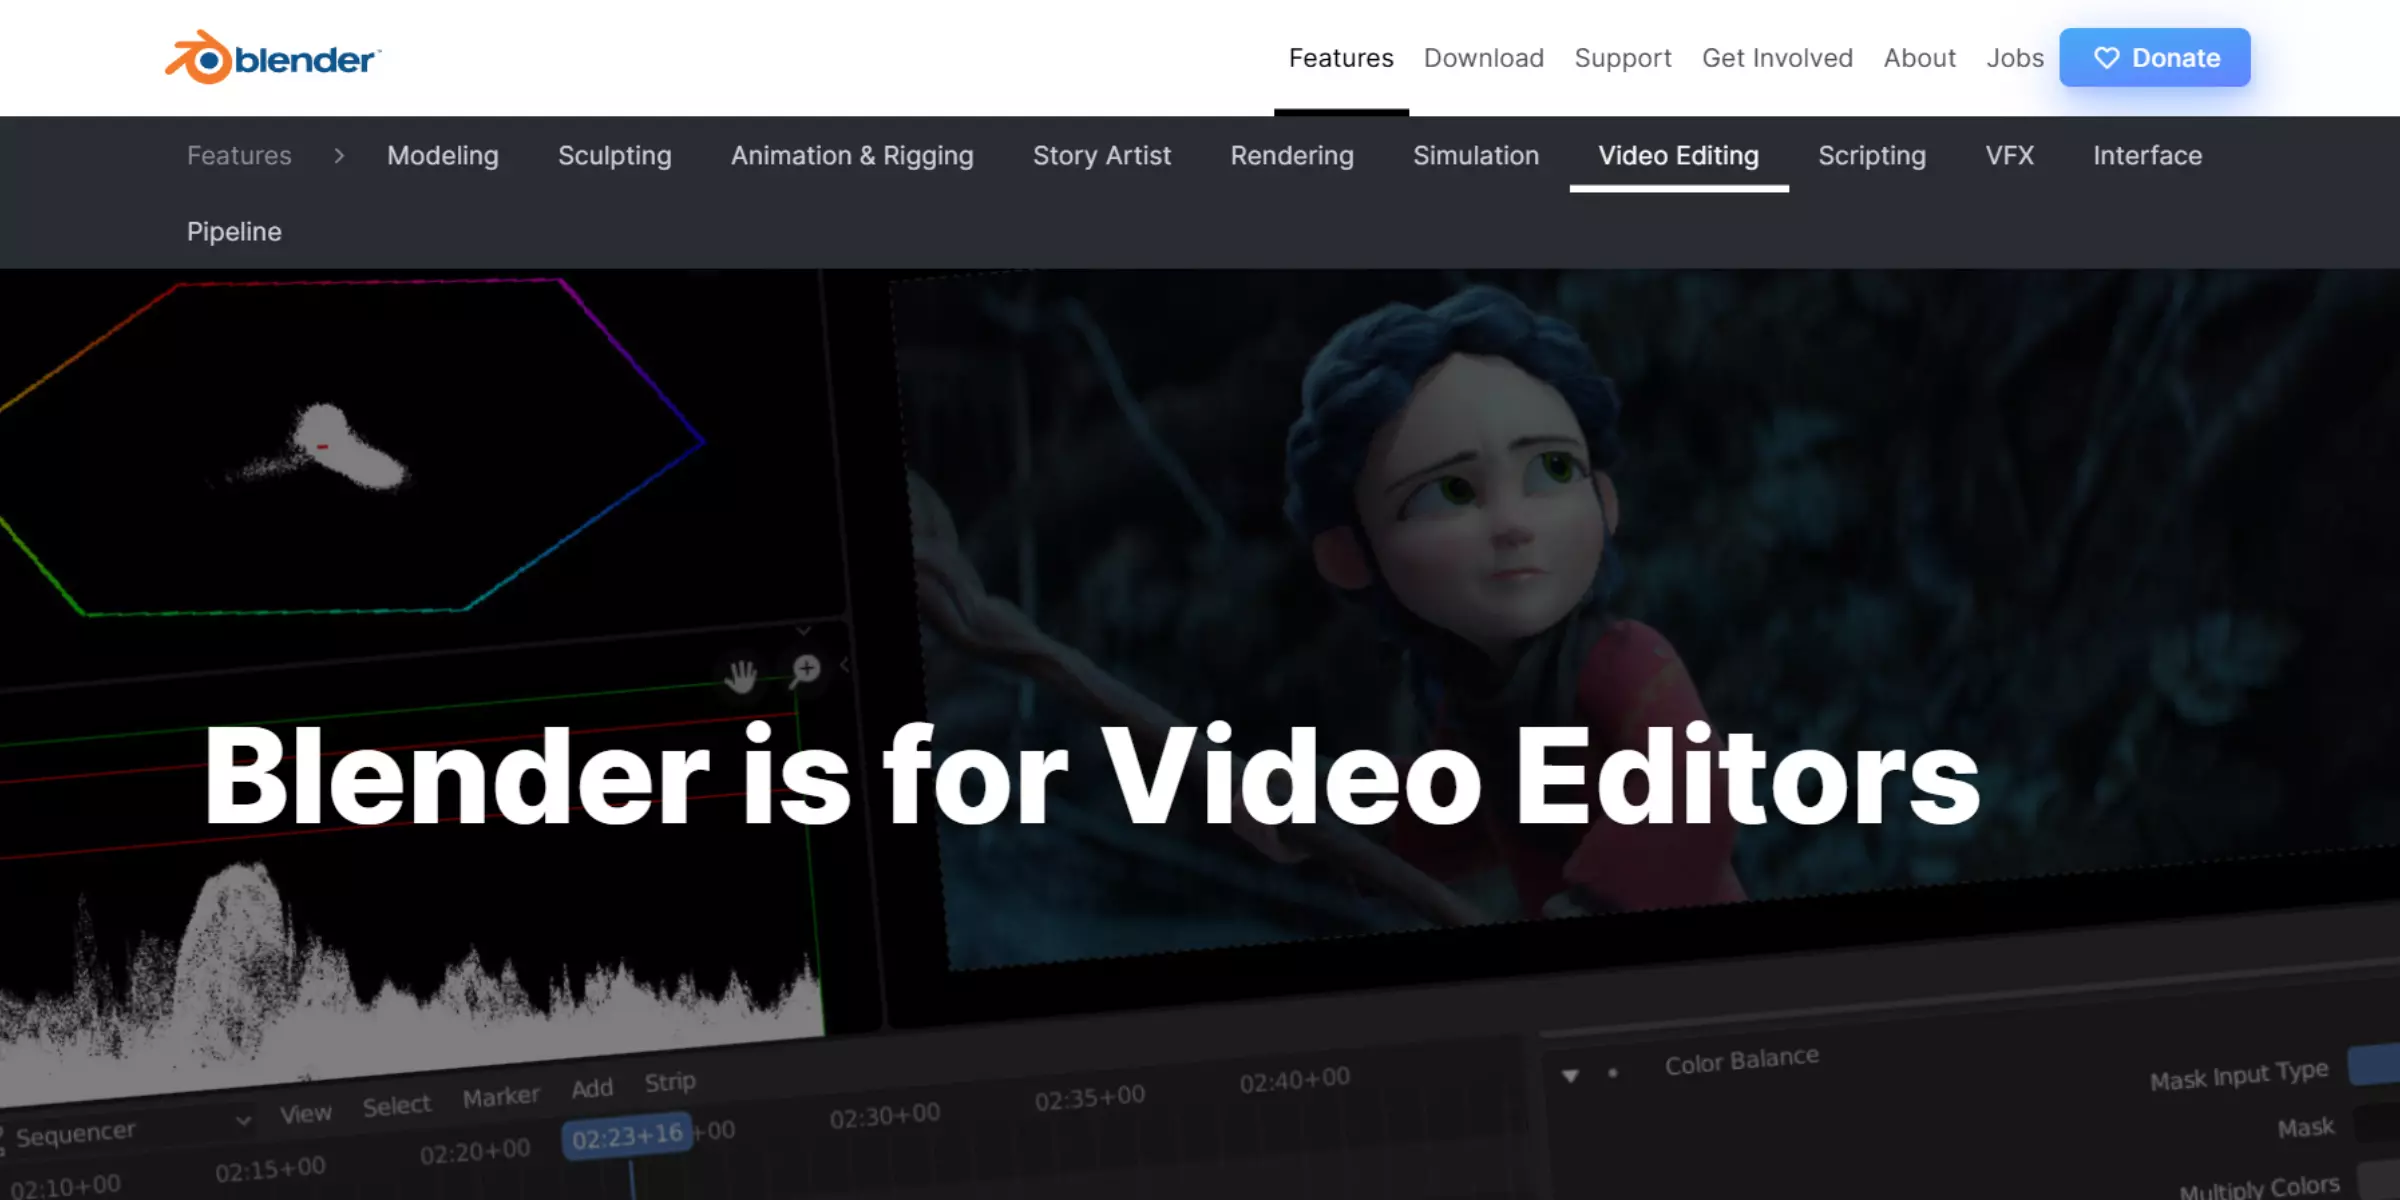Click the 02:40+00 timeline label

pos(1295,1080)
